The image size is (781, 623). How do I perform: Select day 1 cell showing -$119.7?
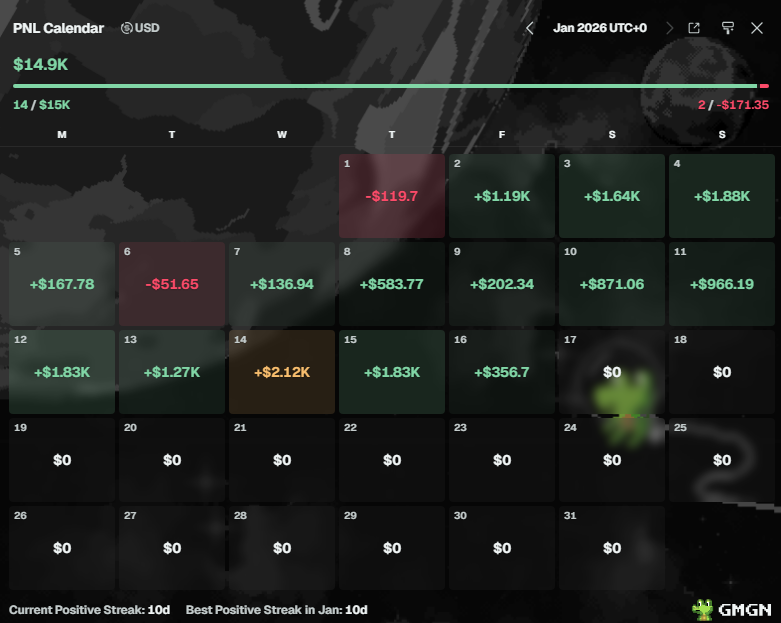[392, 196]
